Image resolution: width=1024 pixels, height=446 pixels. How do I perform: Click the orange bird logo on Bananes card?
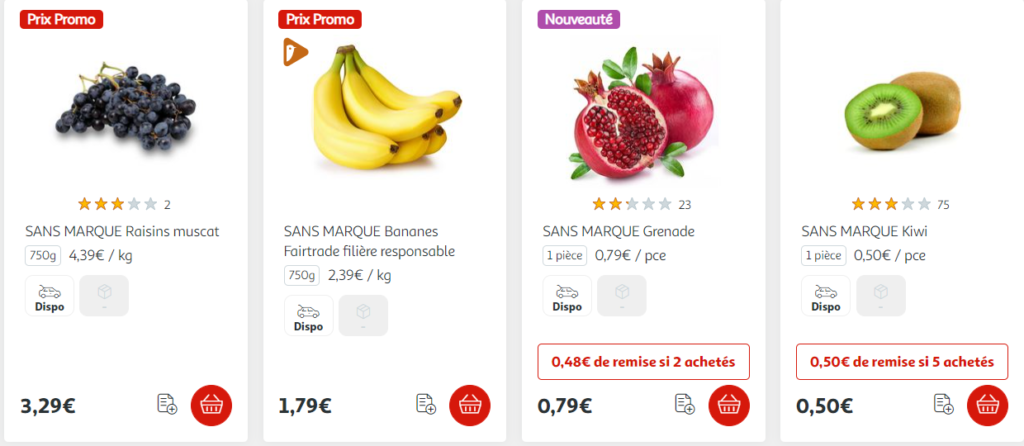pyautogui.click(x=295, y=52)
